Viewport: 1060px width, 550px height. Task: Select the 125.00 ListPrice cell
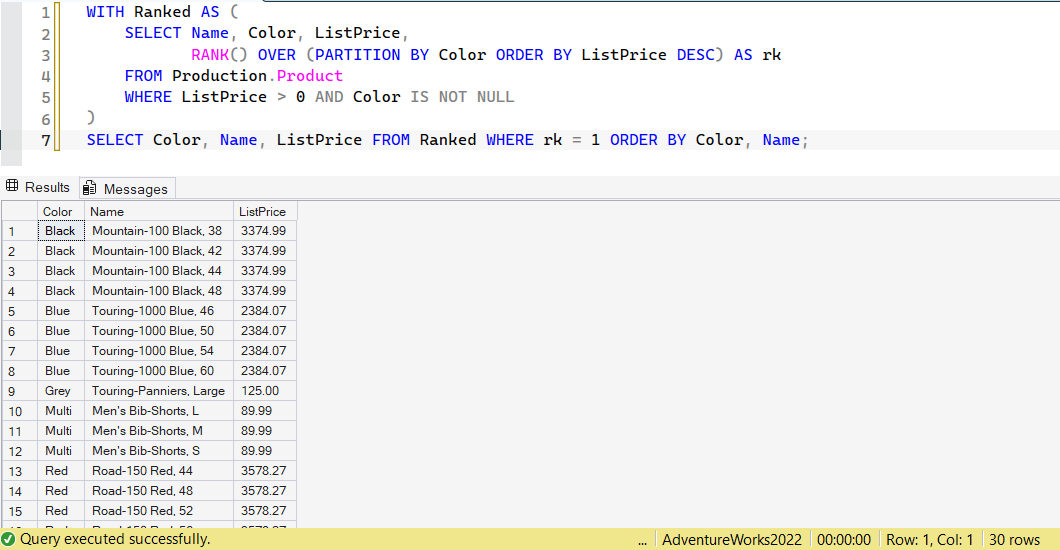265,391
